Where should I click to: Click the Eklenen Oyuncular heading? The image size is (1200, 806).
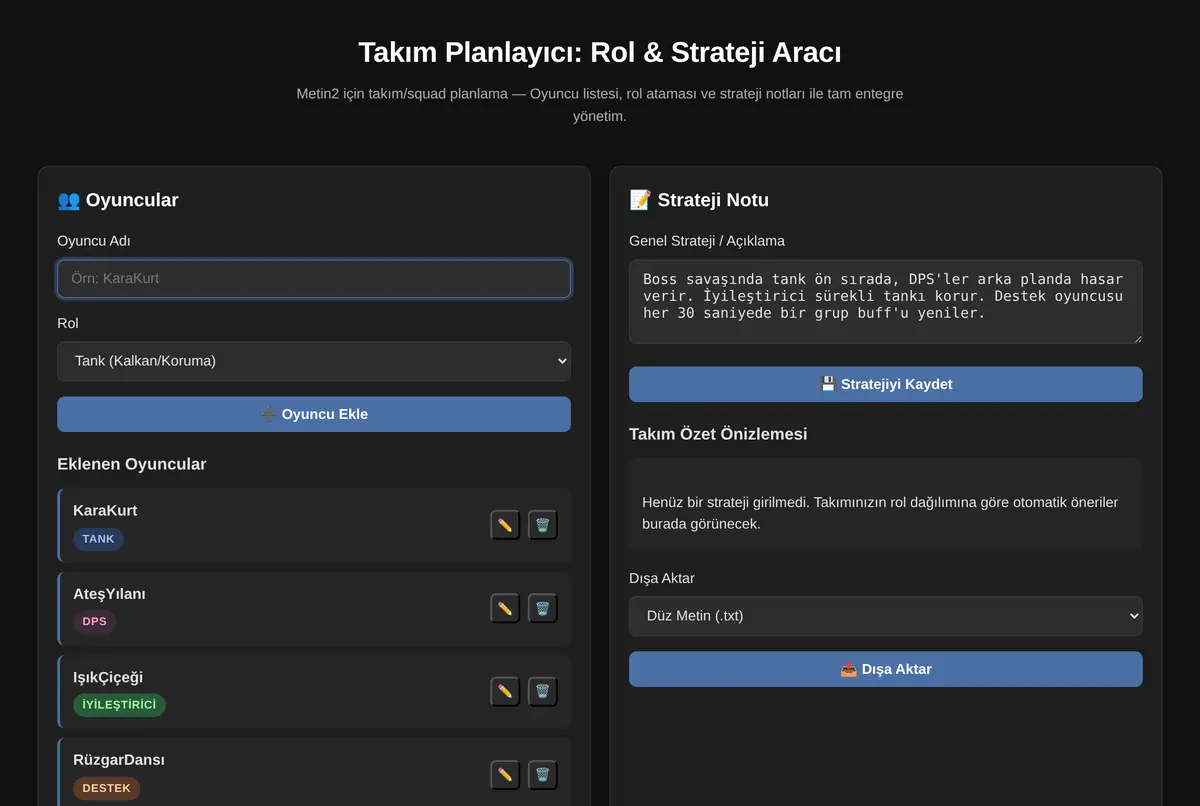coord(132,464)
